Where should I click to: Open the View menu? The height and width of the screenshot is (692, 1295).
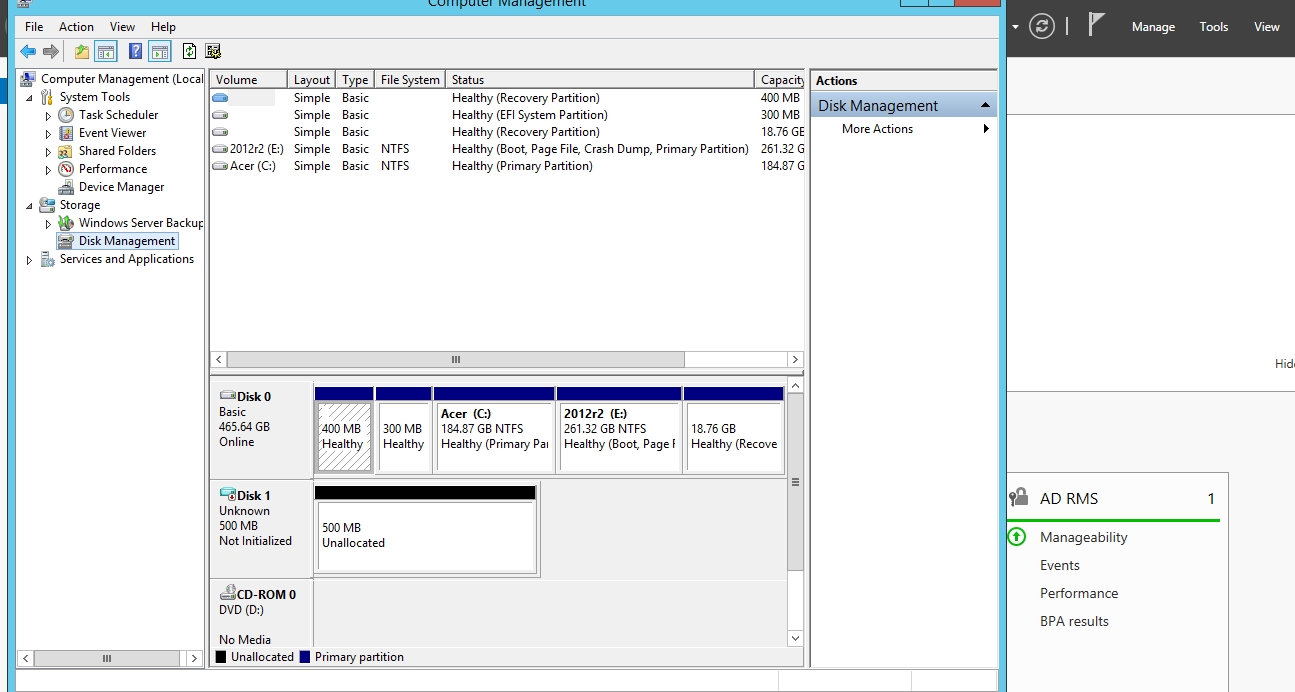click(x=122, y=27)
